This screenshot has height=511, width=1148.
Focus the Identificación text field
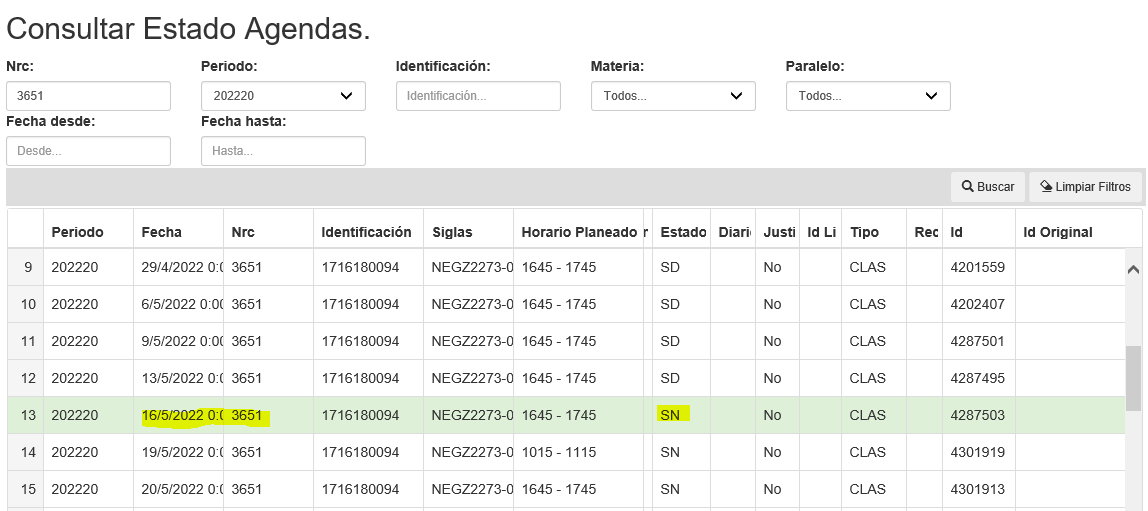click(x=478, y=96)
